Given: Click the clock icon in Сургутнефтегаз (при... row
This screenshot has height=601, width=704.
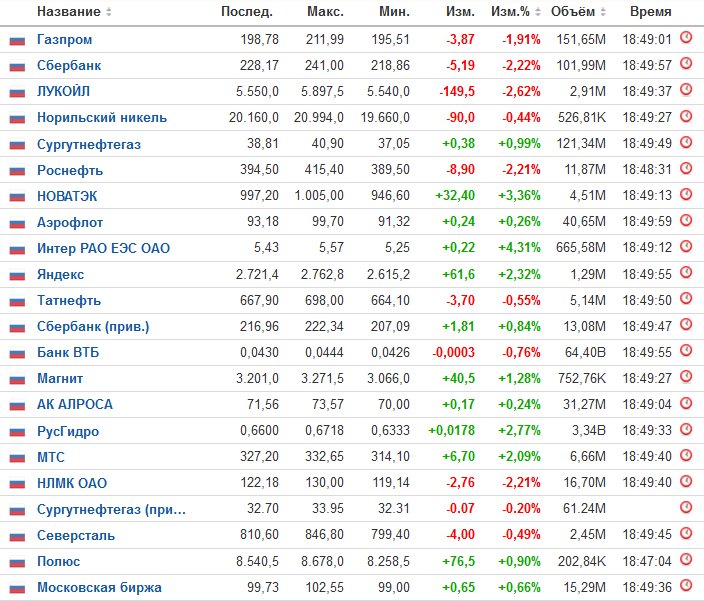Looking at the screenshot, I should 686,507.
